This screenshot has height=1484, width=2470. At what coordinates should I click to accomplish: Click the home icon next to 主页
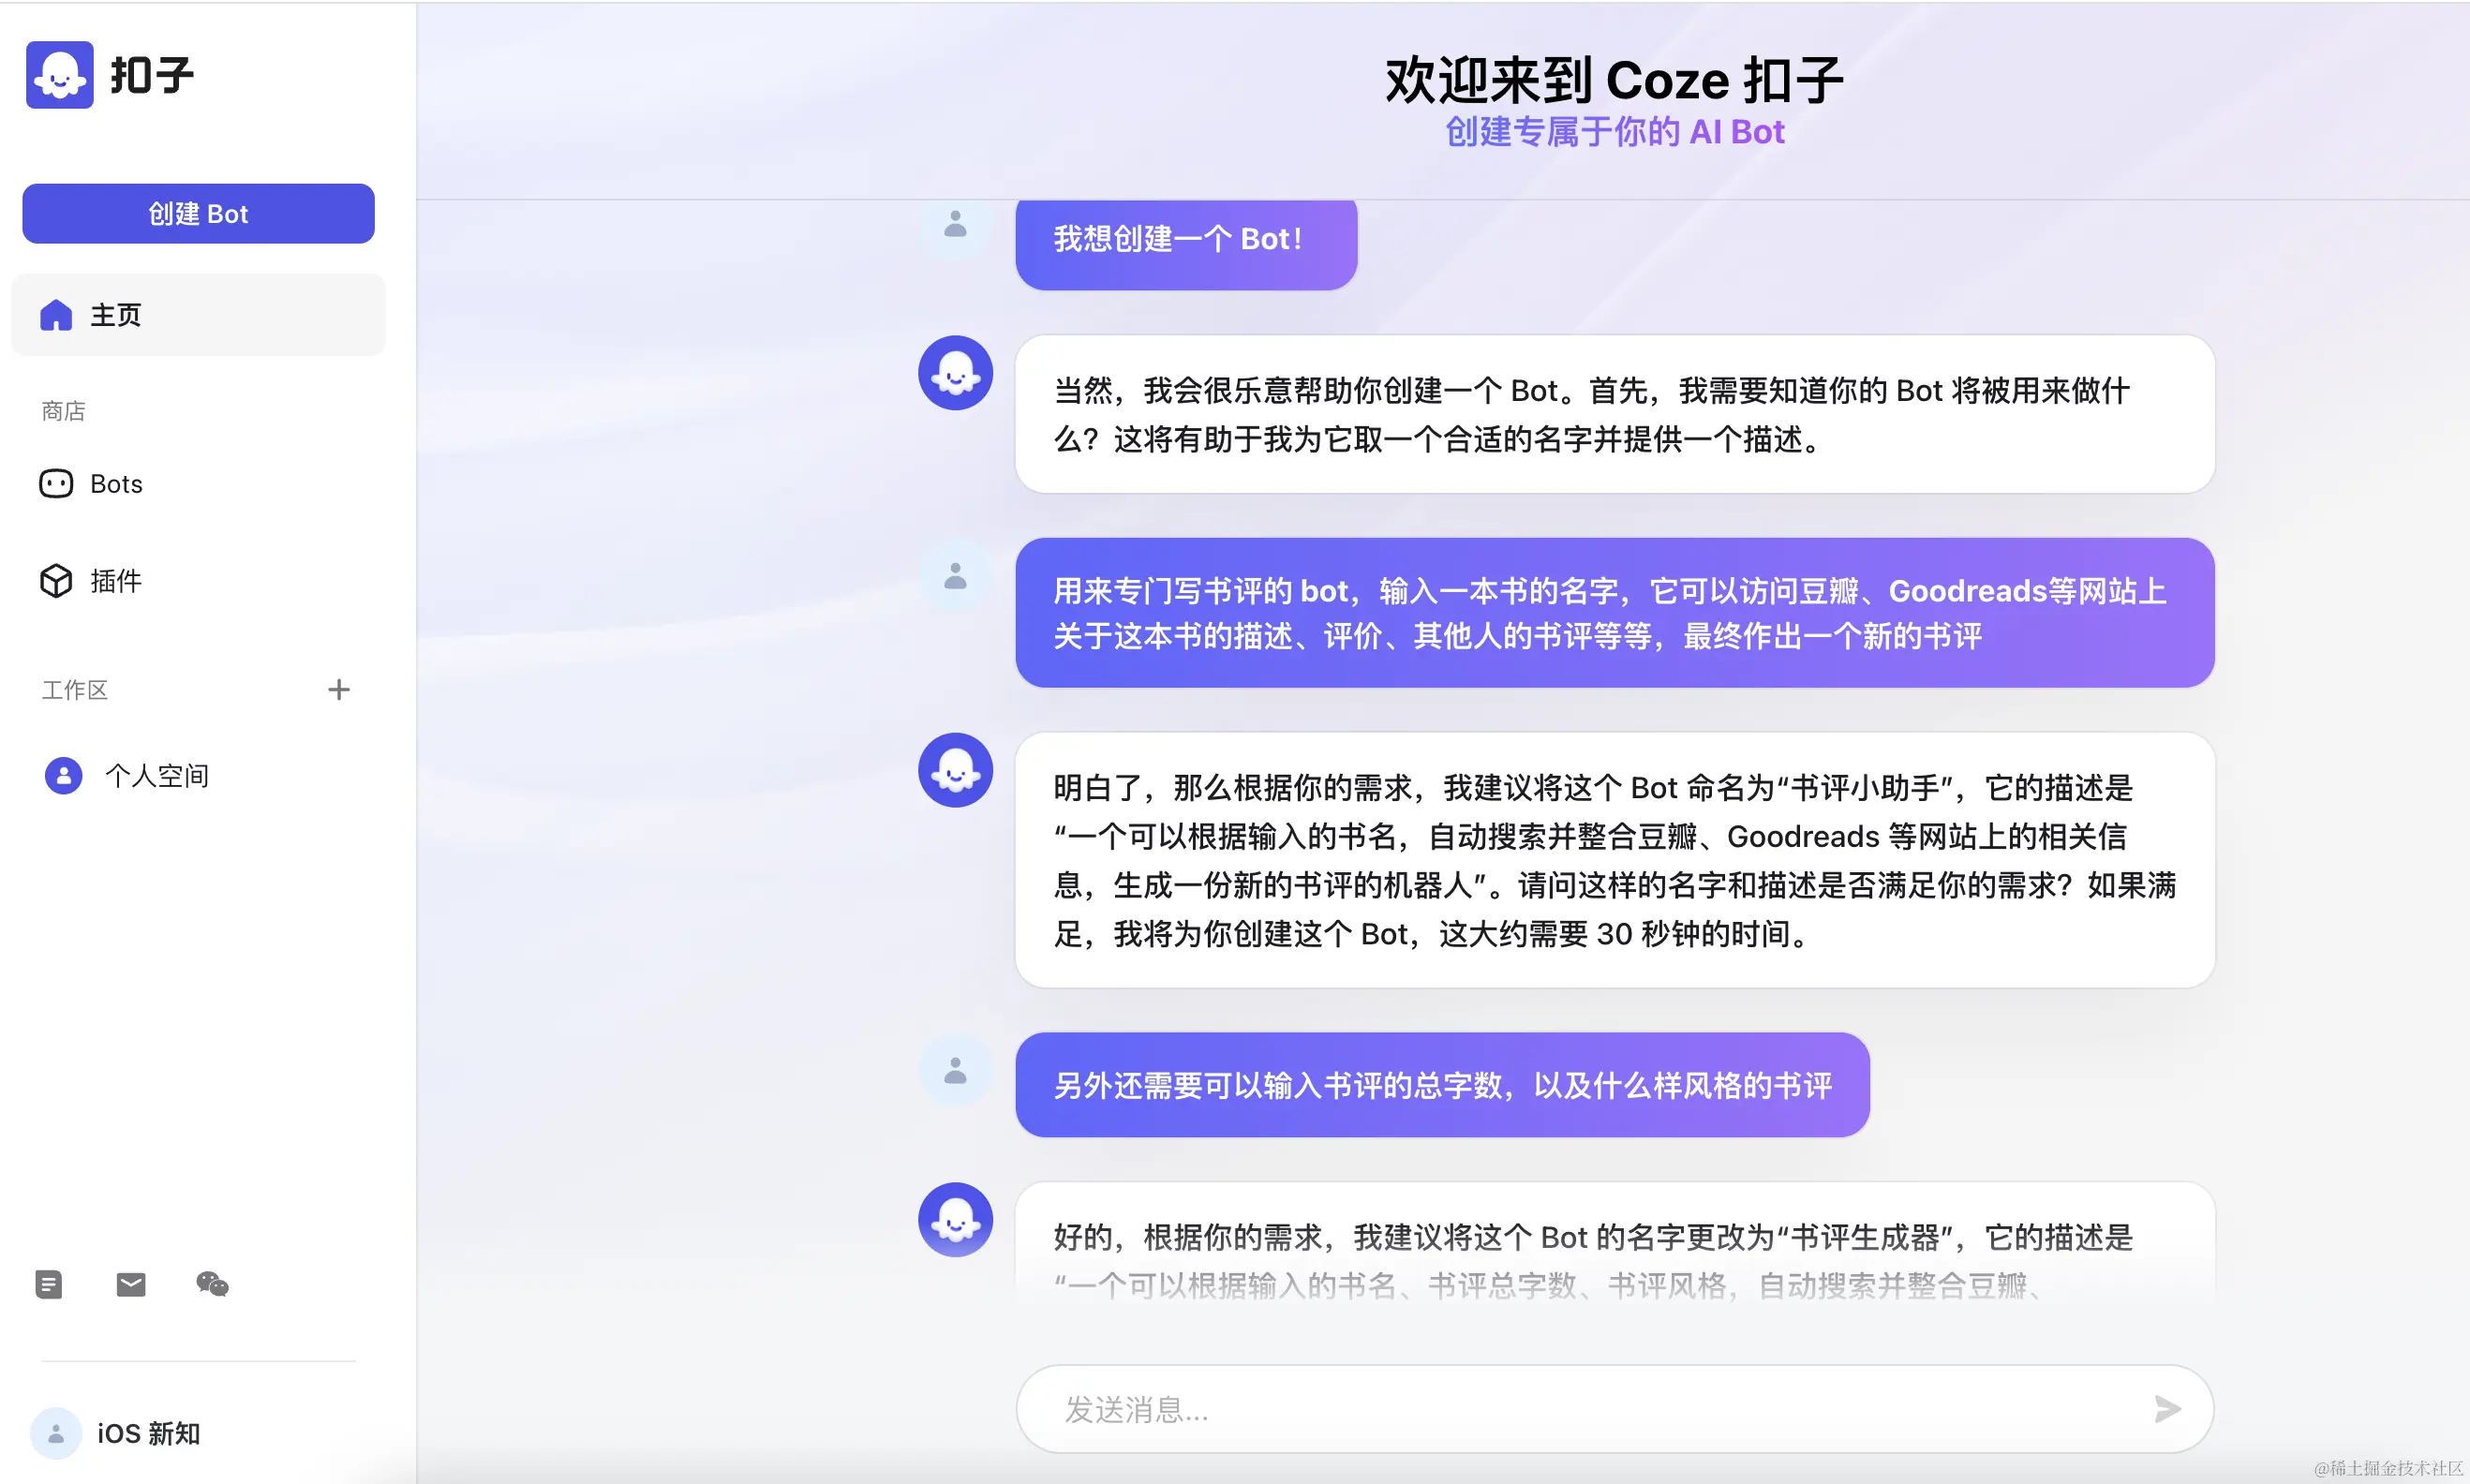pyautogui.click(x=56, y=315)
